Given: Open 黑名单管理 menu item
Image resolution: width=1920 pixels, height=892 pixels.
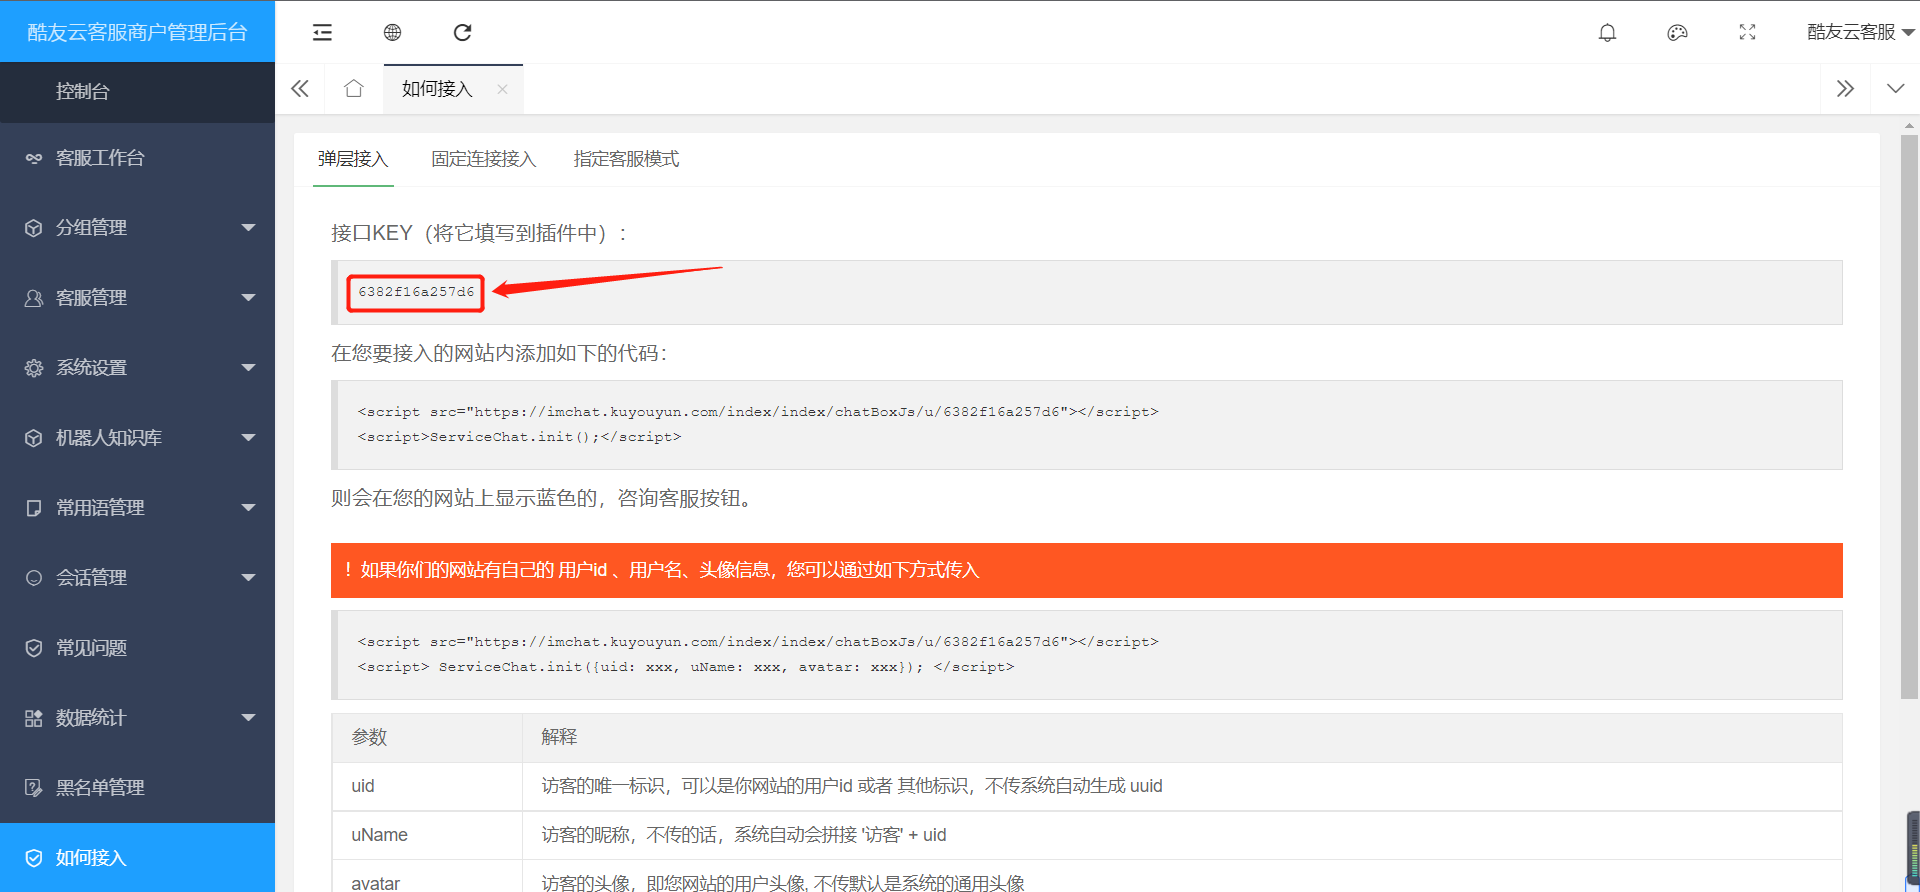Looking at the screenshot, I should coord(137,788).
